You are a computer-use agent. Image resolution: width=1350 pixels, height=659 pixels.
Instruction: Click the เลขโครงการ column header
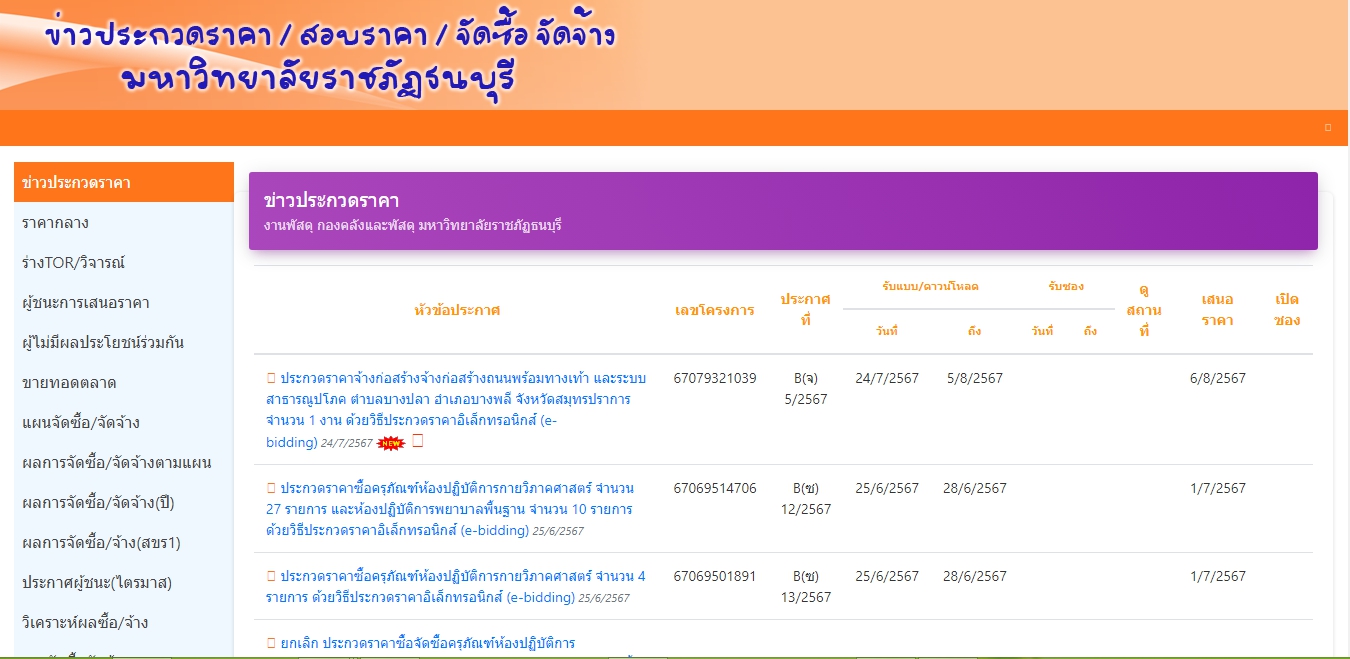point(715,310)
